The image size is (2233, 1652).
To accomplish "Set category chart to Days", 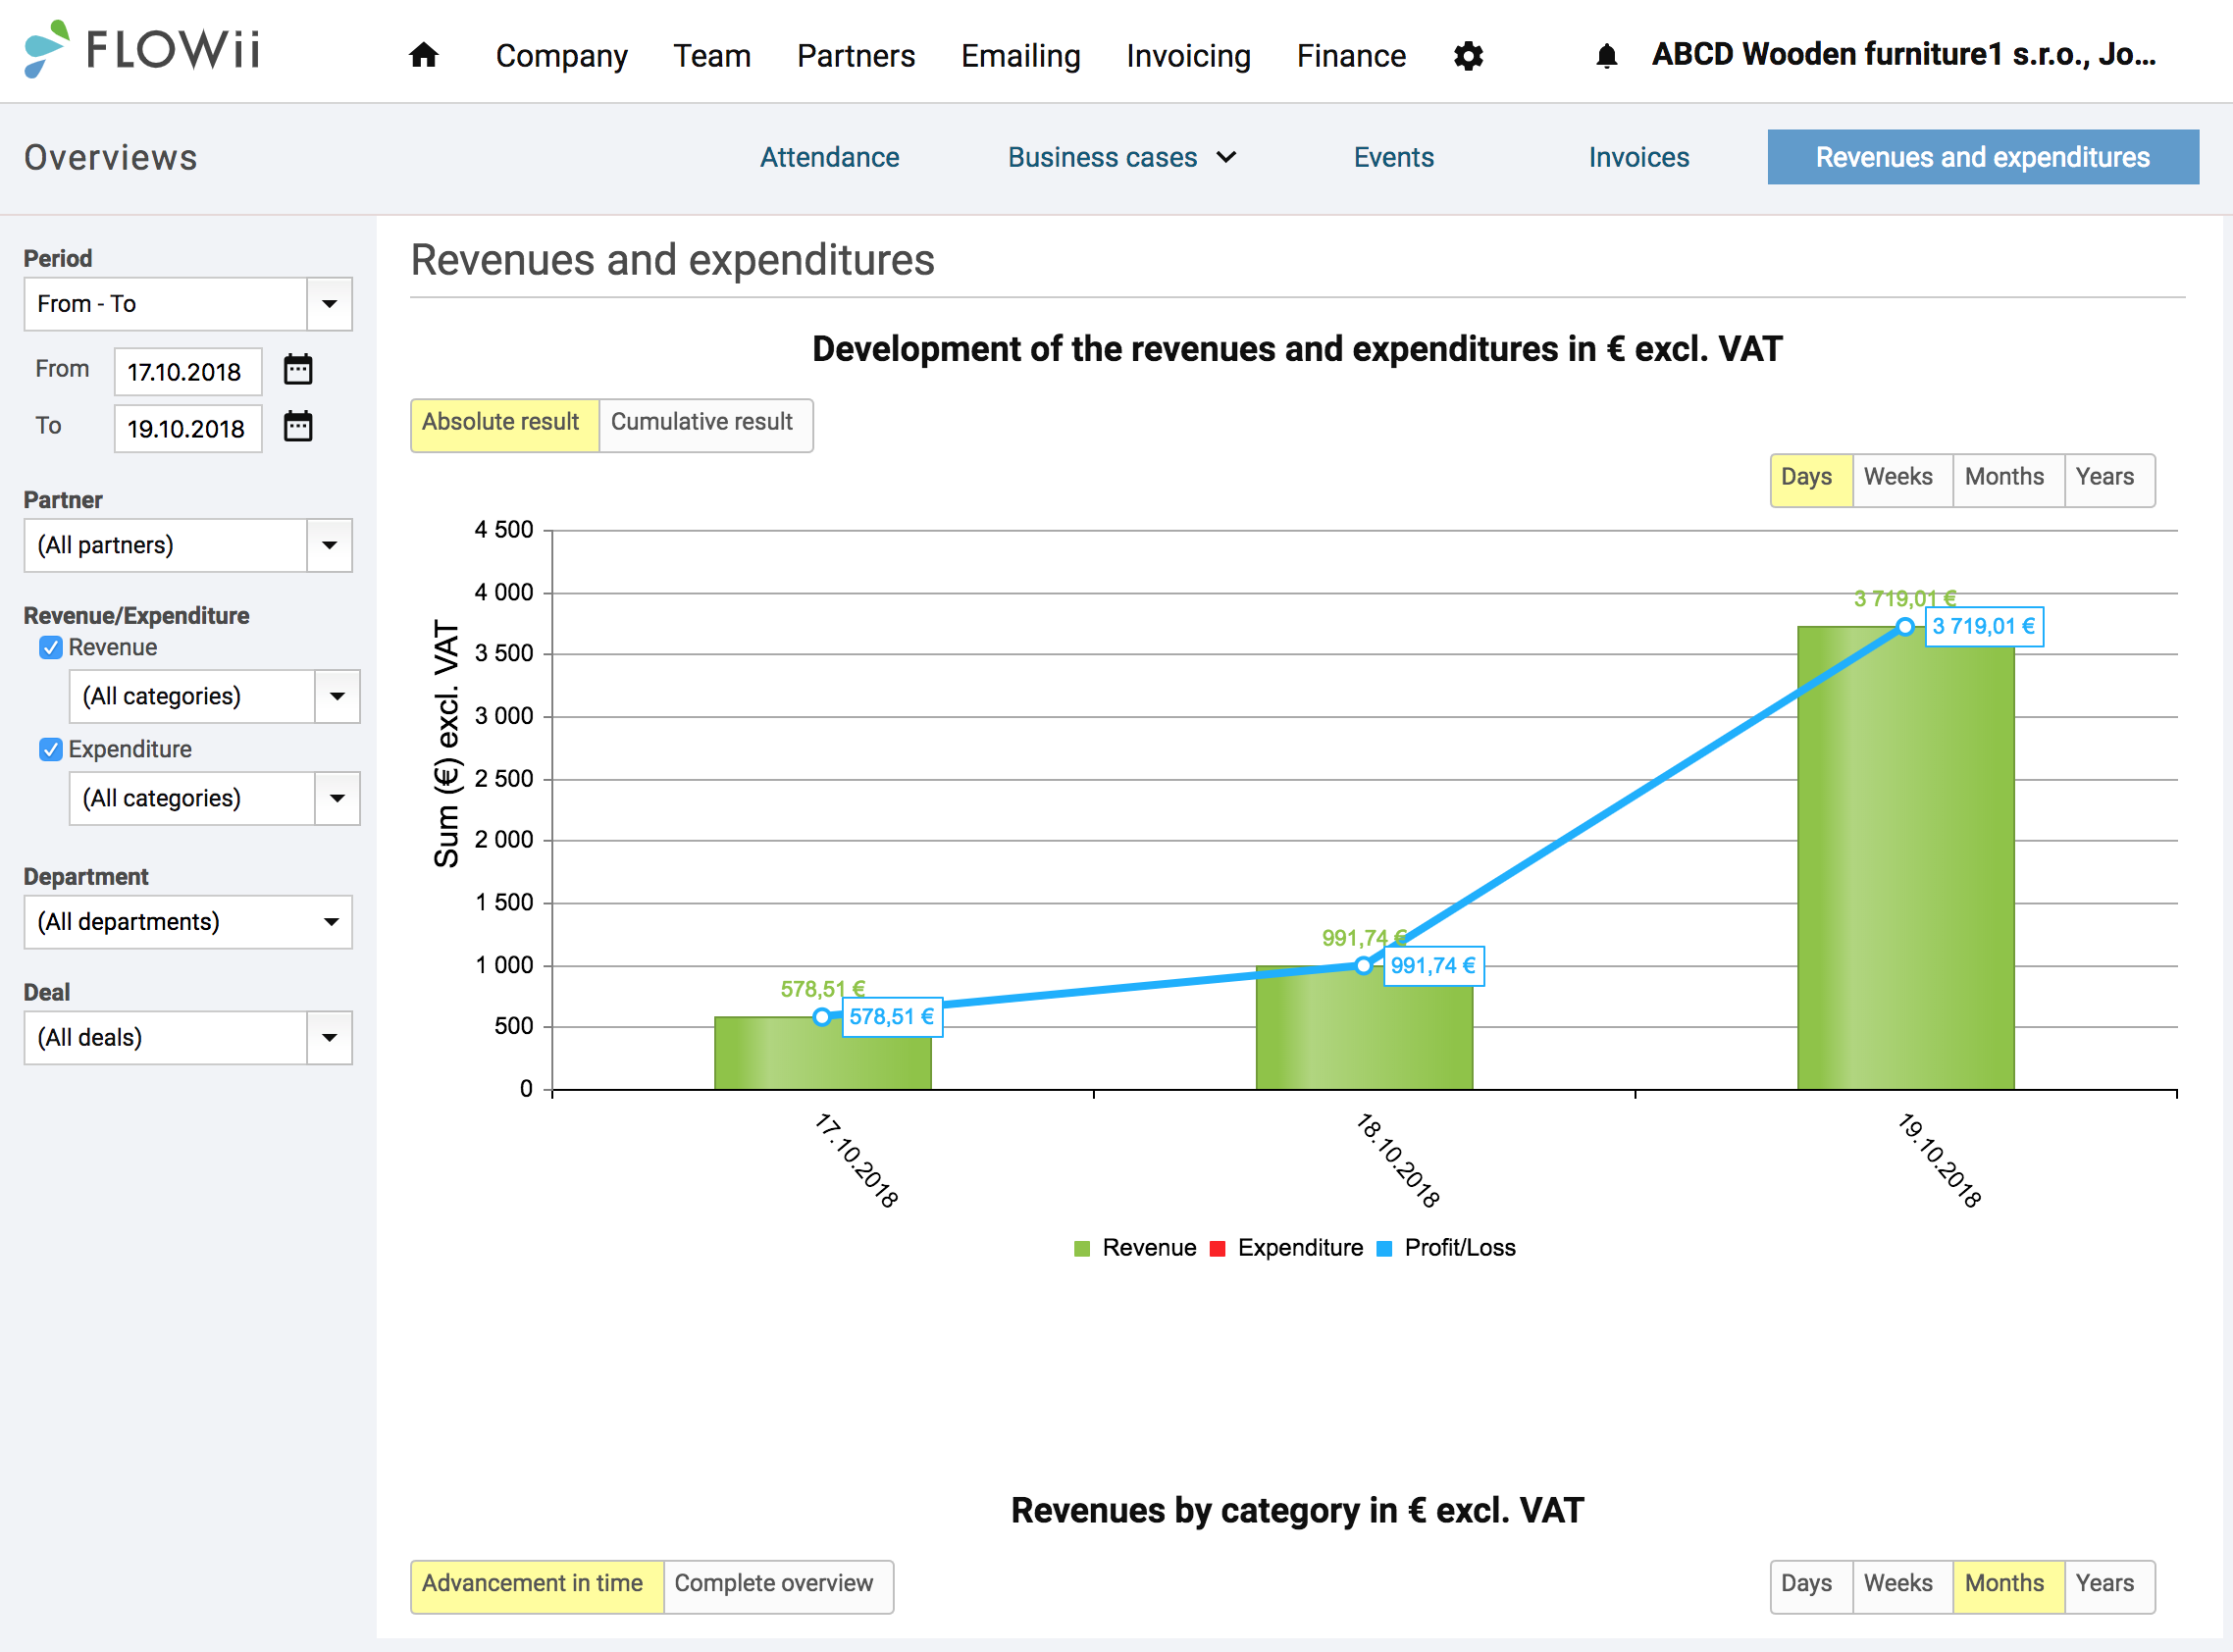I will [1810, 1586].
